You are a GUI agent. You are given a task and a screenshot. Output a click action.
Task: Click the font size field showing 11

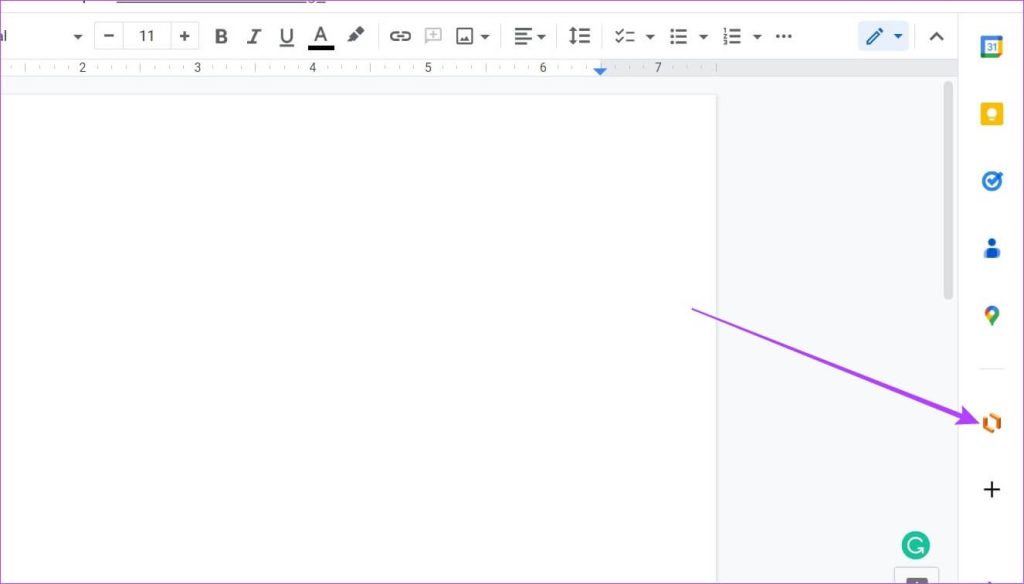tap(147, 37)
